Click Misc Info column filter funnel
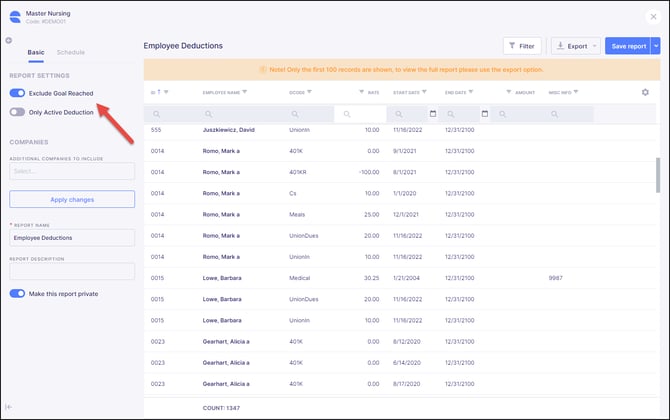This screenshot has width=670, height=420. click(x=576, y=92)
